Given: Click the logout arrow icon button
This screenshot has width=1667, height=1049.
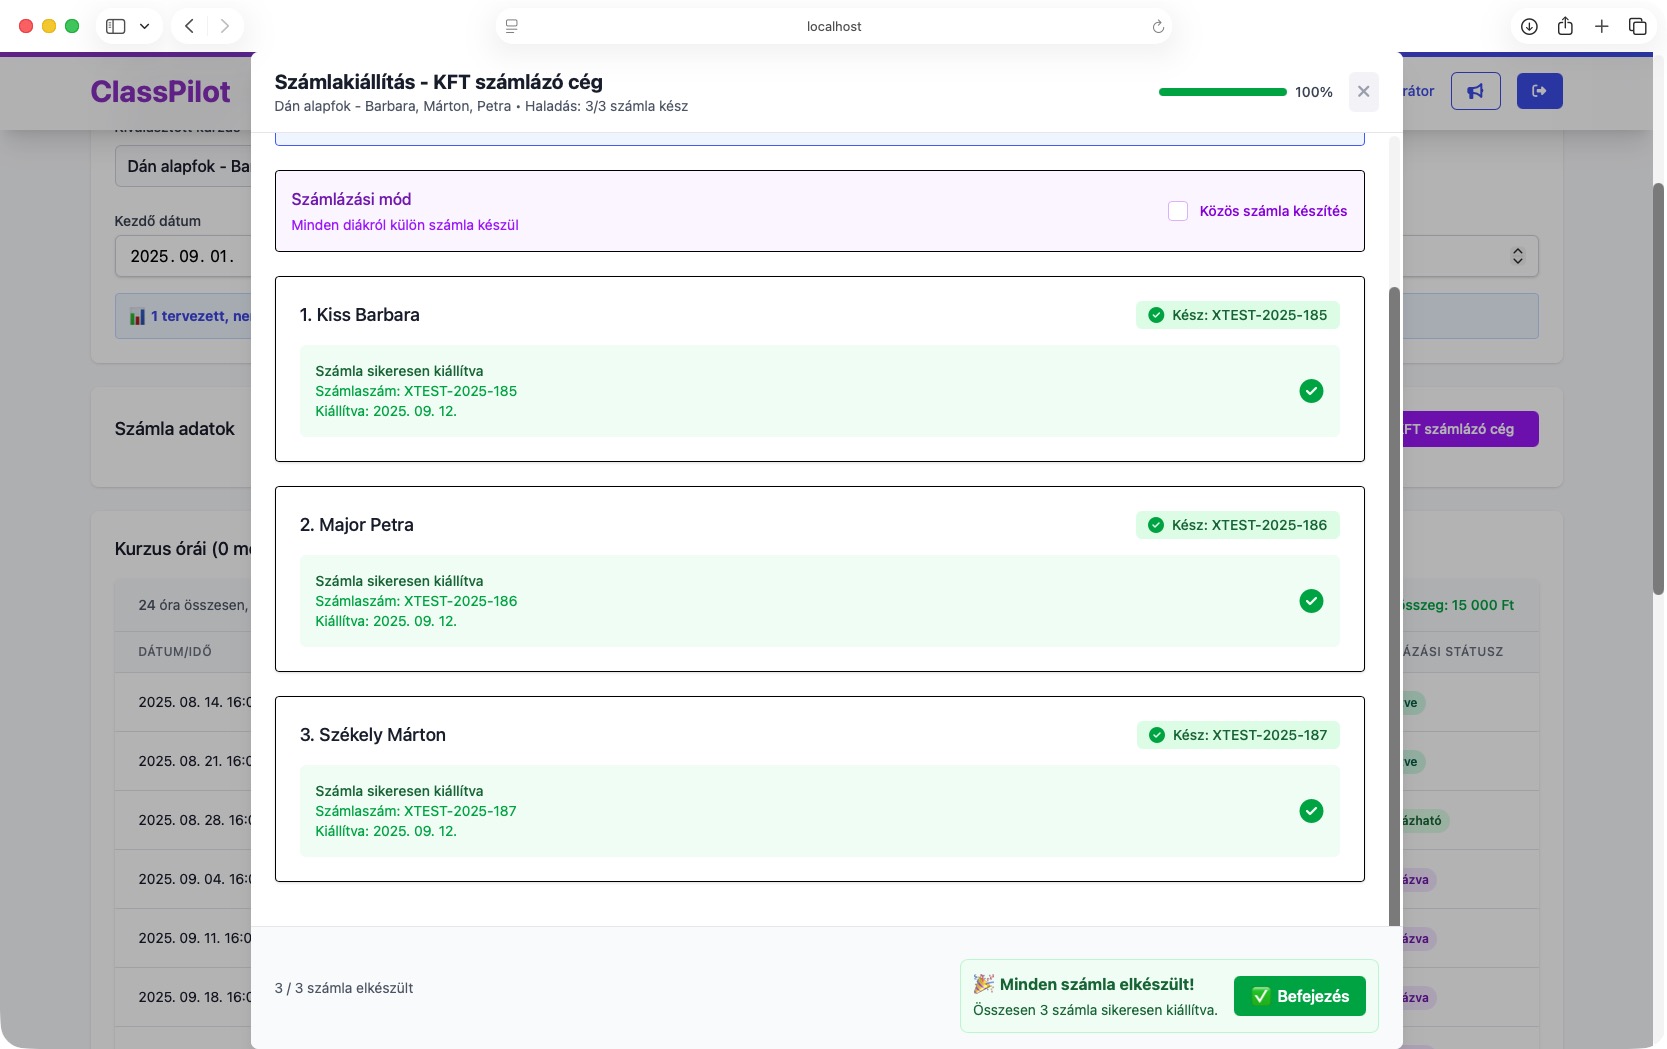Looking at the screenshot, I should tap(1539, 91).
